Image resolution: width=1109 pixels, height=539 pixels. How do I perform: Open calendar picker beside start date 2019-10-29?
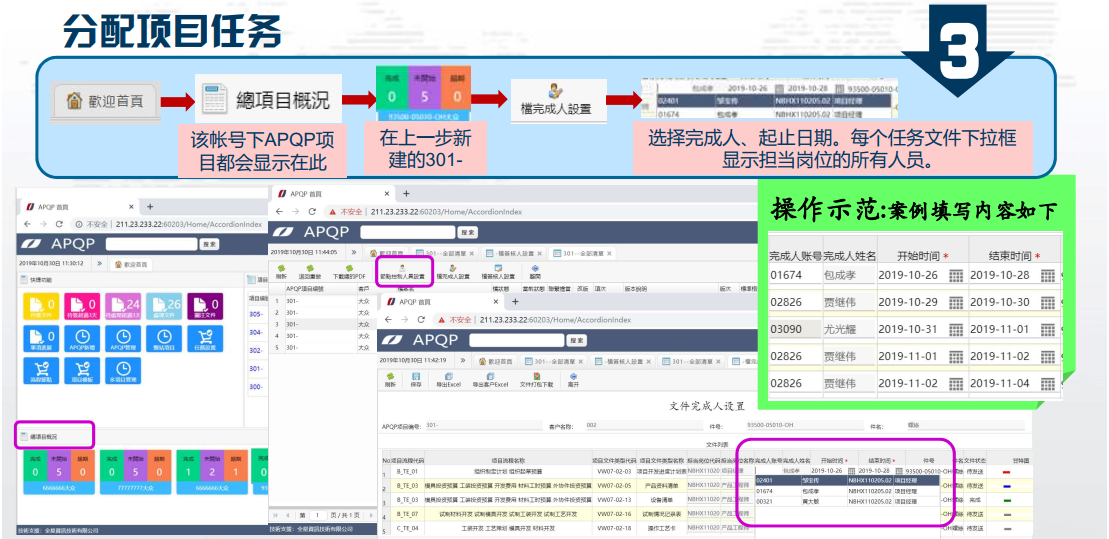956,302
